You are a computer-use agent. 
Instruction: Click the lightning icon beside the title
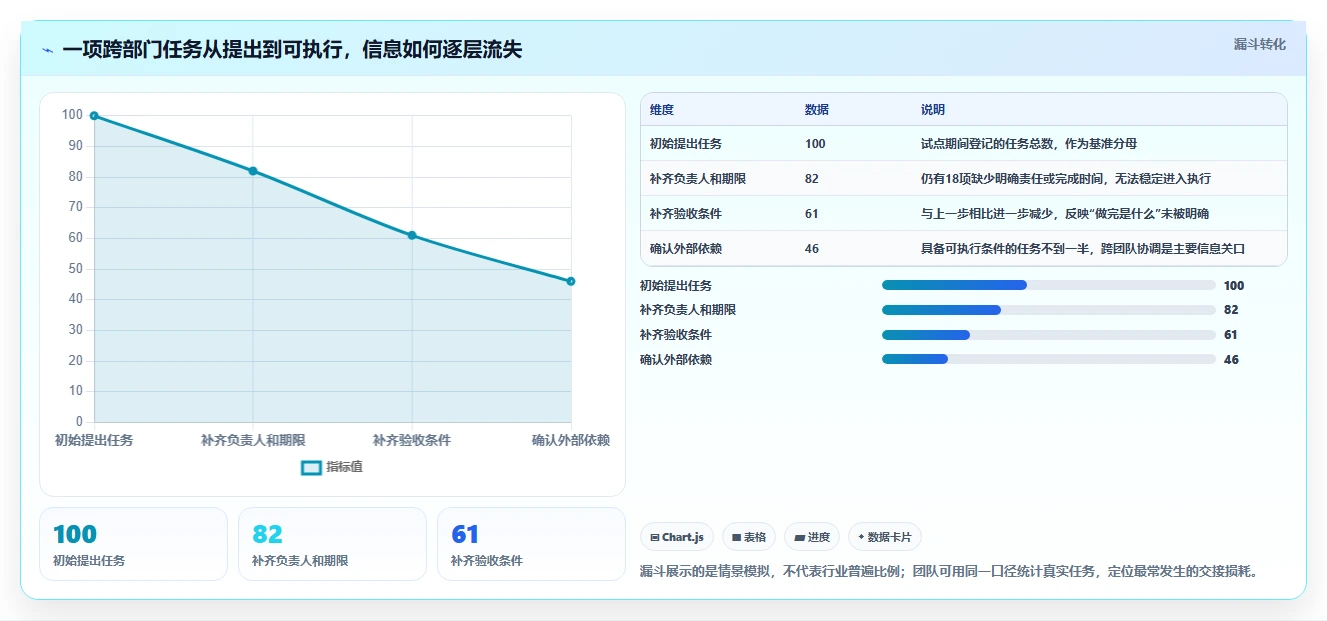click(x=47, y=50)
